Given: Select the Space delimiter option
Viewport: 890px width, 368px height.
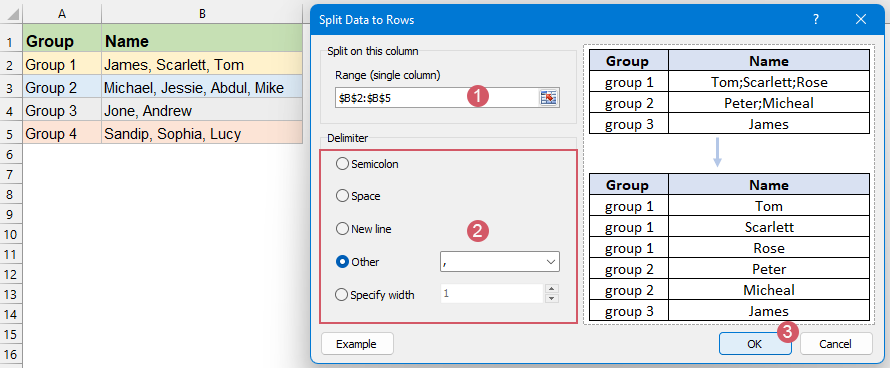Looking at the screenshot, I should click(x=358, y=196).
